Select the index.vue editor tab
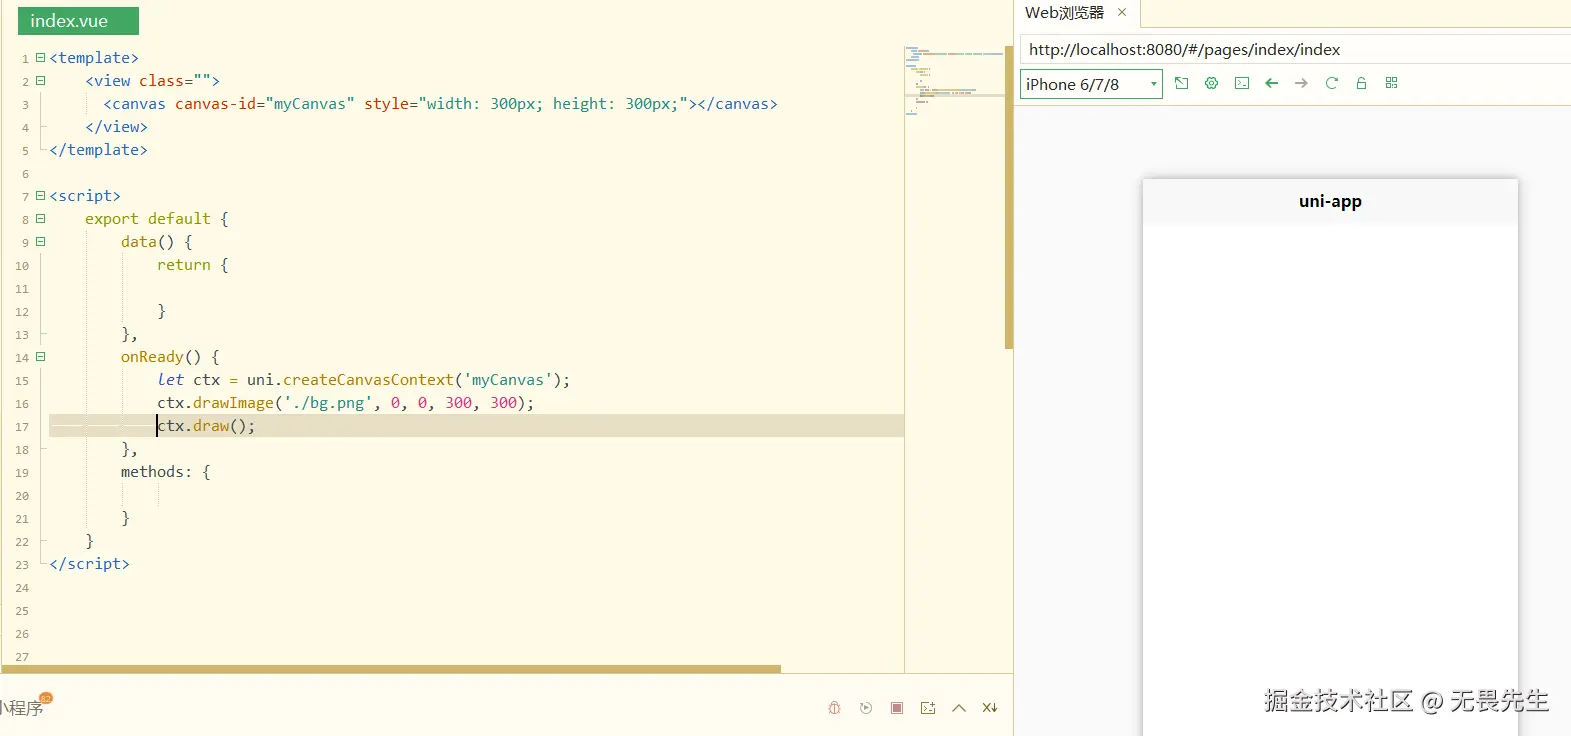 coord(78,21)
